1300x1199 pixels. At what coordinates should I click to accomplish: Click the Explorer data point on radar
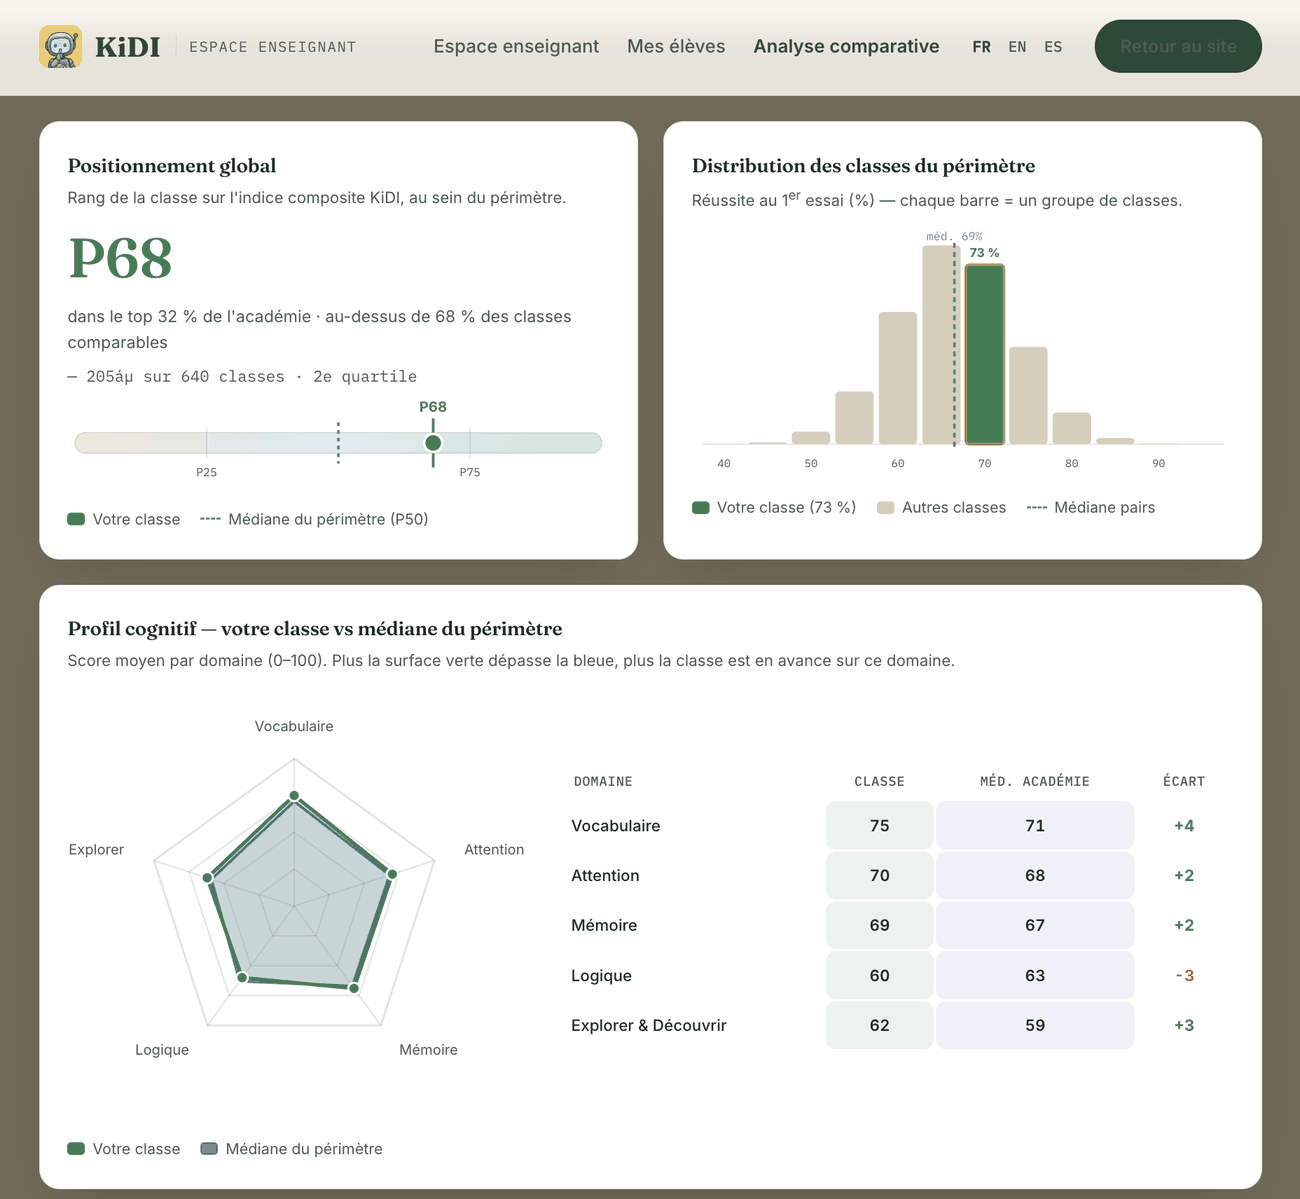[208, 878]
